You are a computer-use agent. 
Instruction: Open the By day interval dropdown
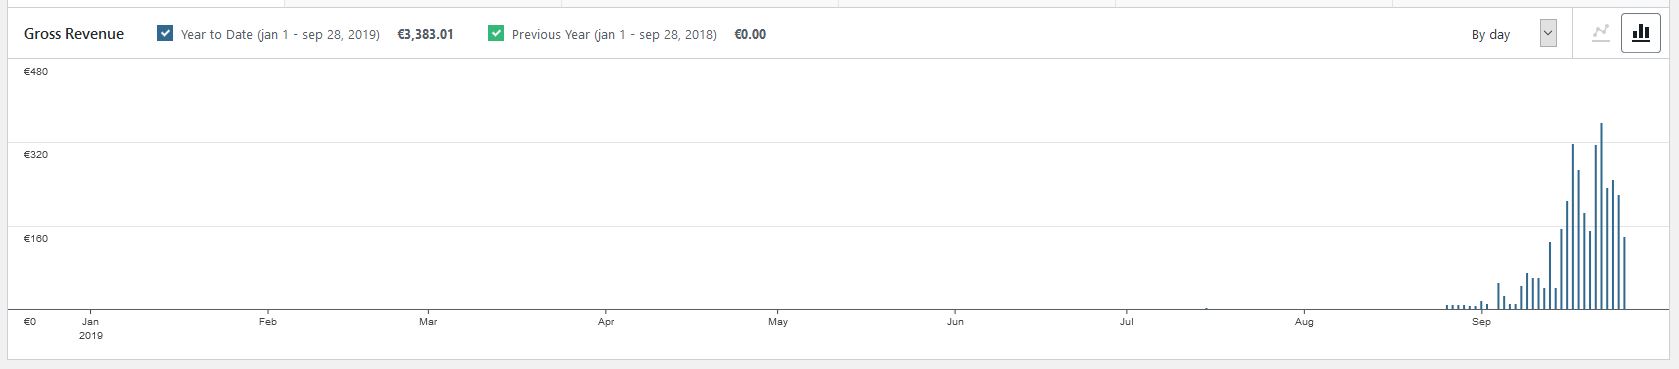[1508, 34]
